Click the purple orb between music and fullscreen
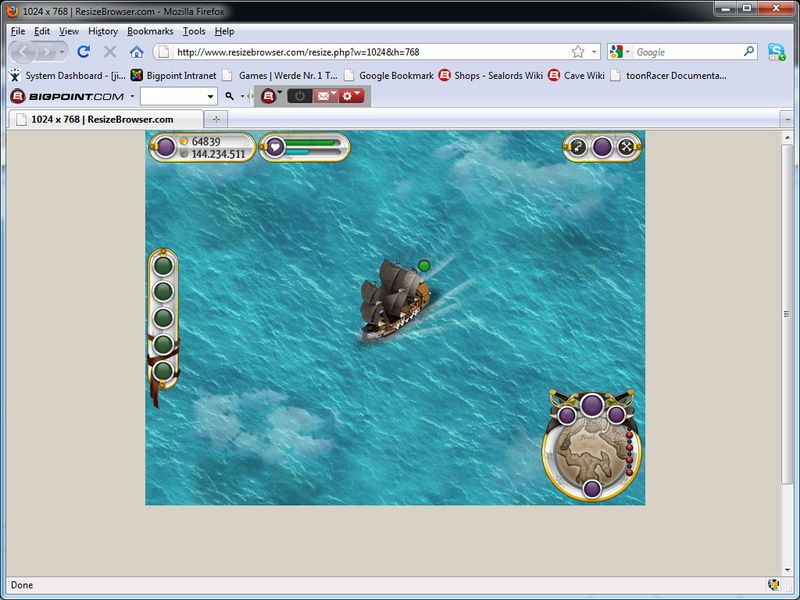The width and height of the screenshot is (800, 600). pos(602,147)
